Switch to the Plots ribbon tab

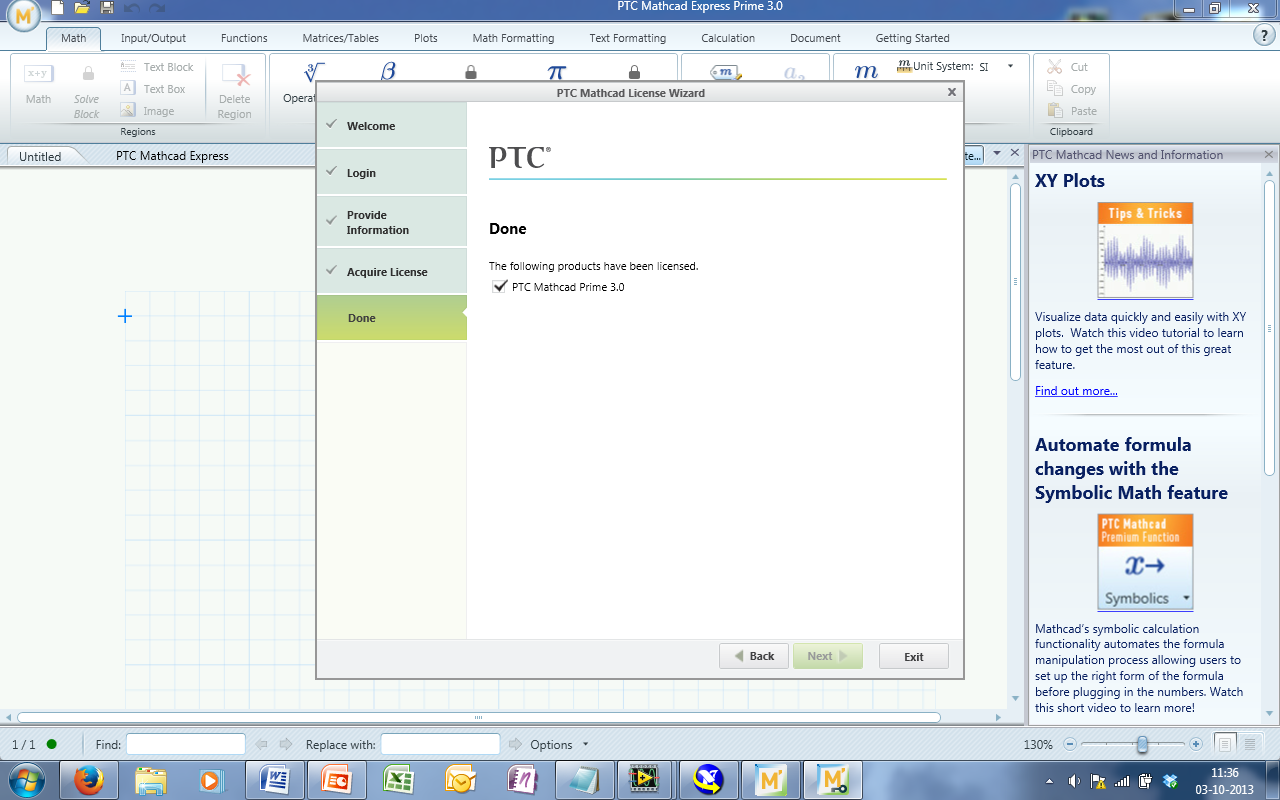[426, 38]
